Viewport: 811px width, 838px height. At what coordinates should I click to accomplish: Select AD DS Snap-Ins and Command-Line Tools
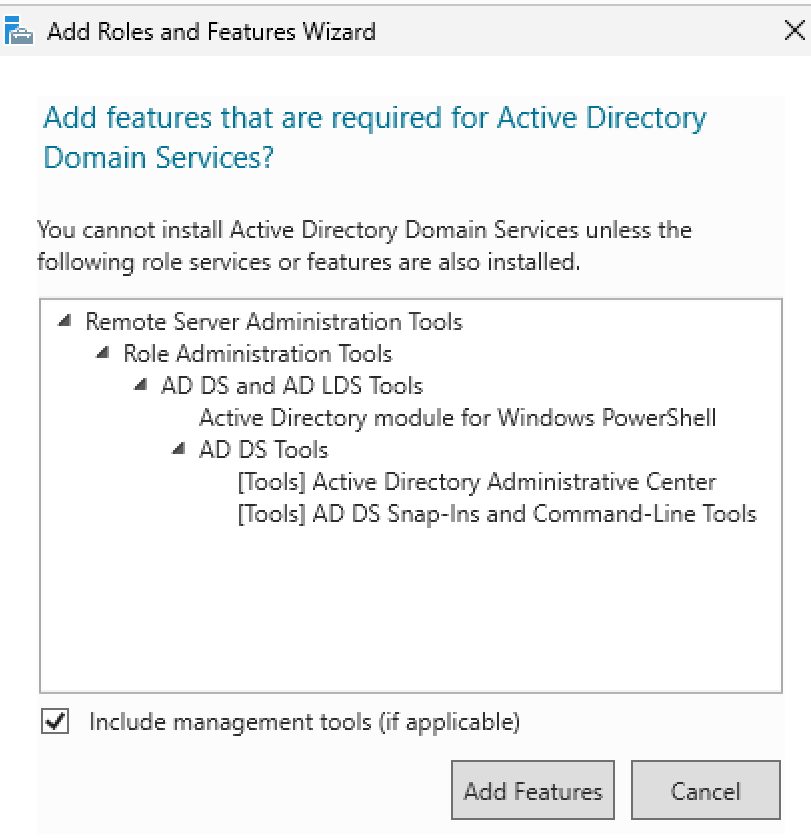[x=497, y=514]
